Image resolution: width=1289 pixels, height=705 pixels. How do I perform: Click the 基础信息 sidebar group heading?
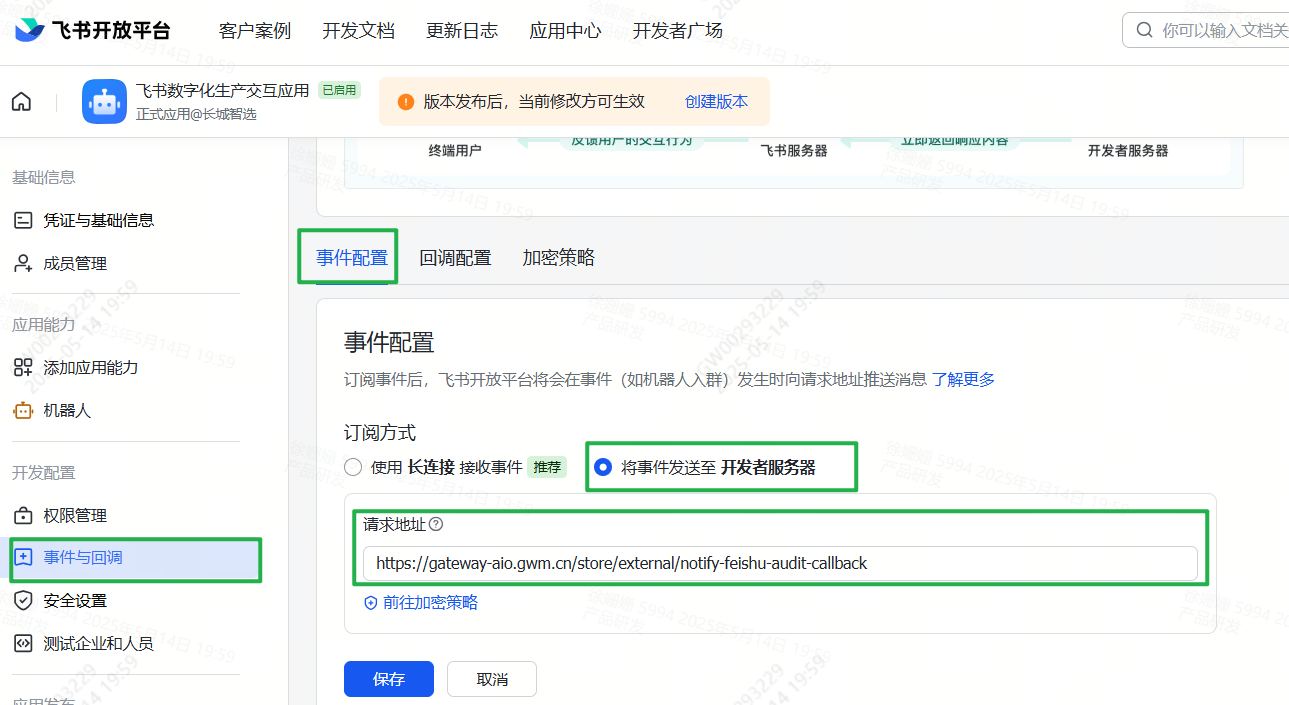pyautogui.click(x=44, y=177)
